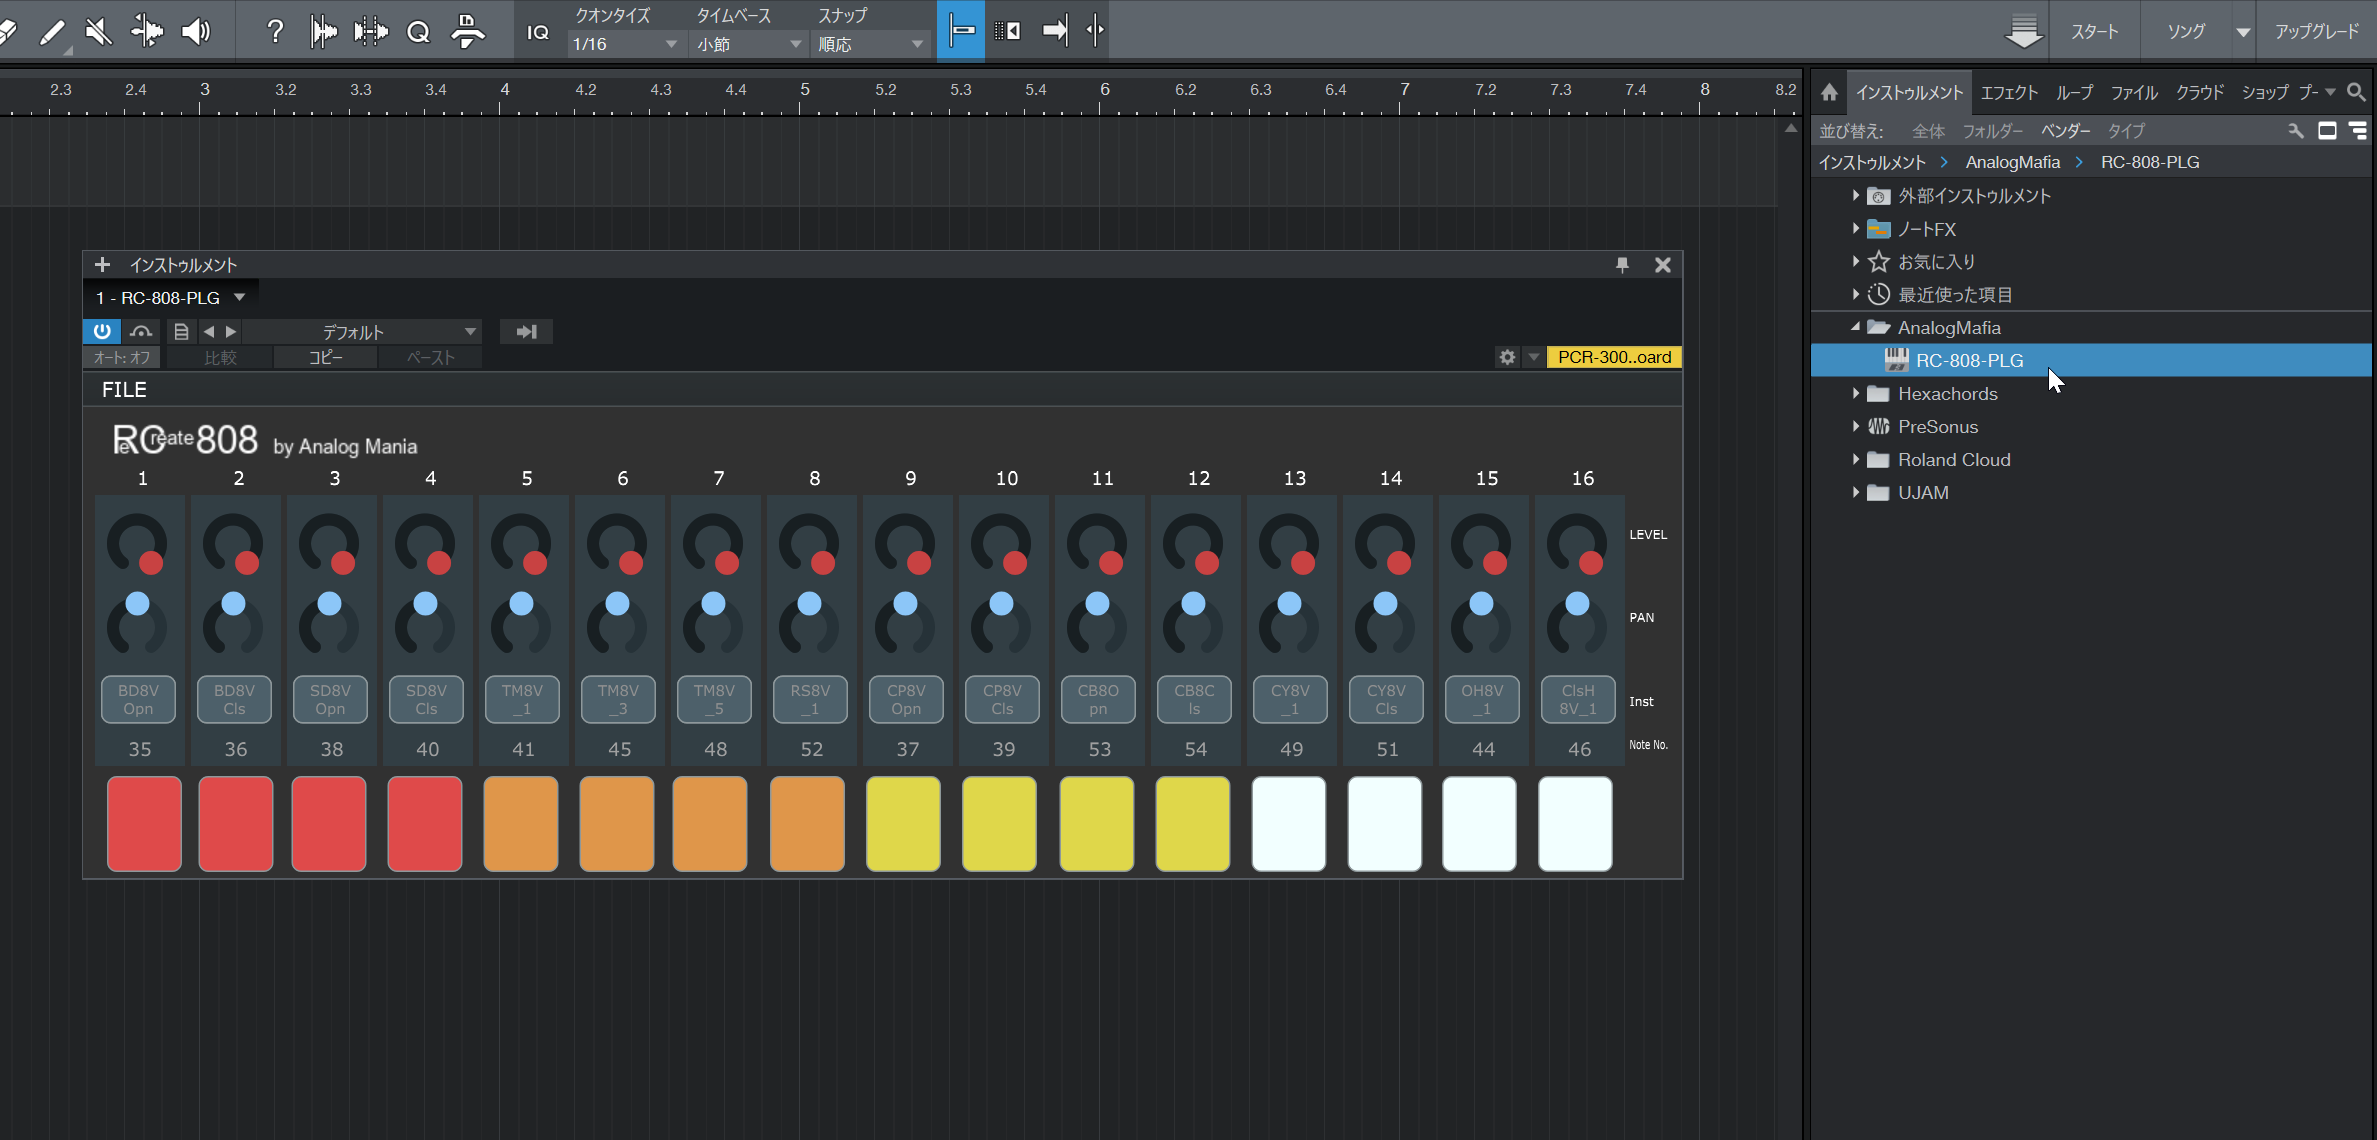The image size is (2377, 1140).
Task: Click the BD8V Opn instrument selector
Action: (138, 699)
